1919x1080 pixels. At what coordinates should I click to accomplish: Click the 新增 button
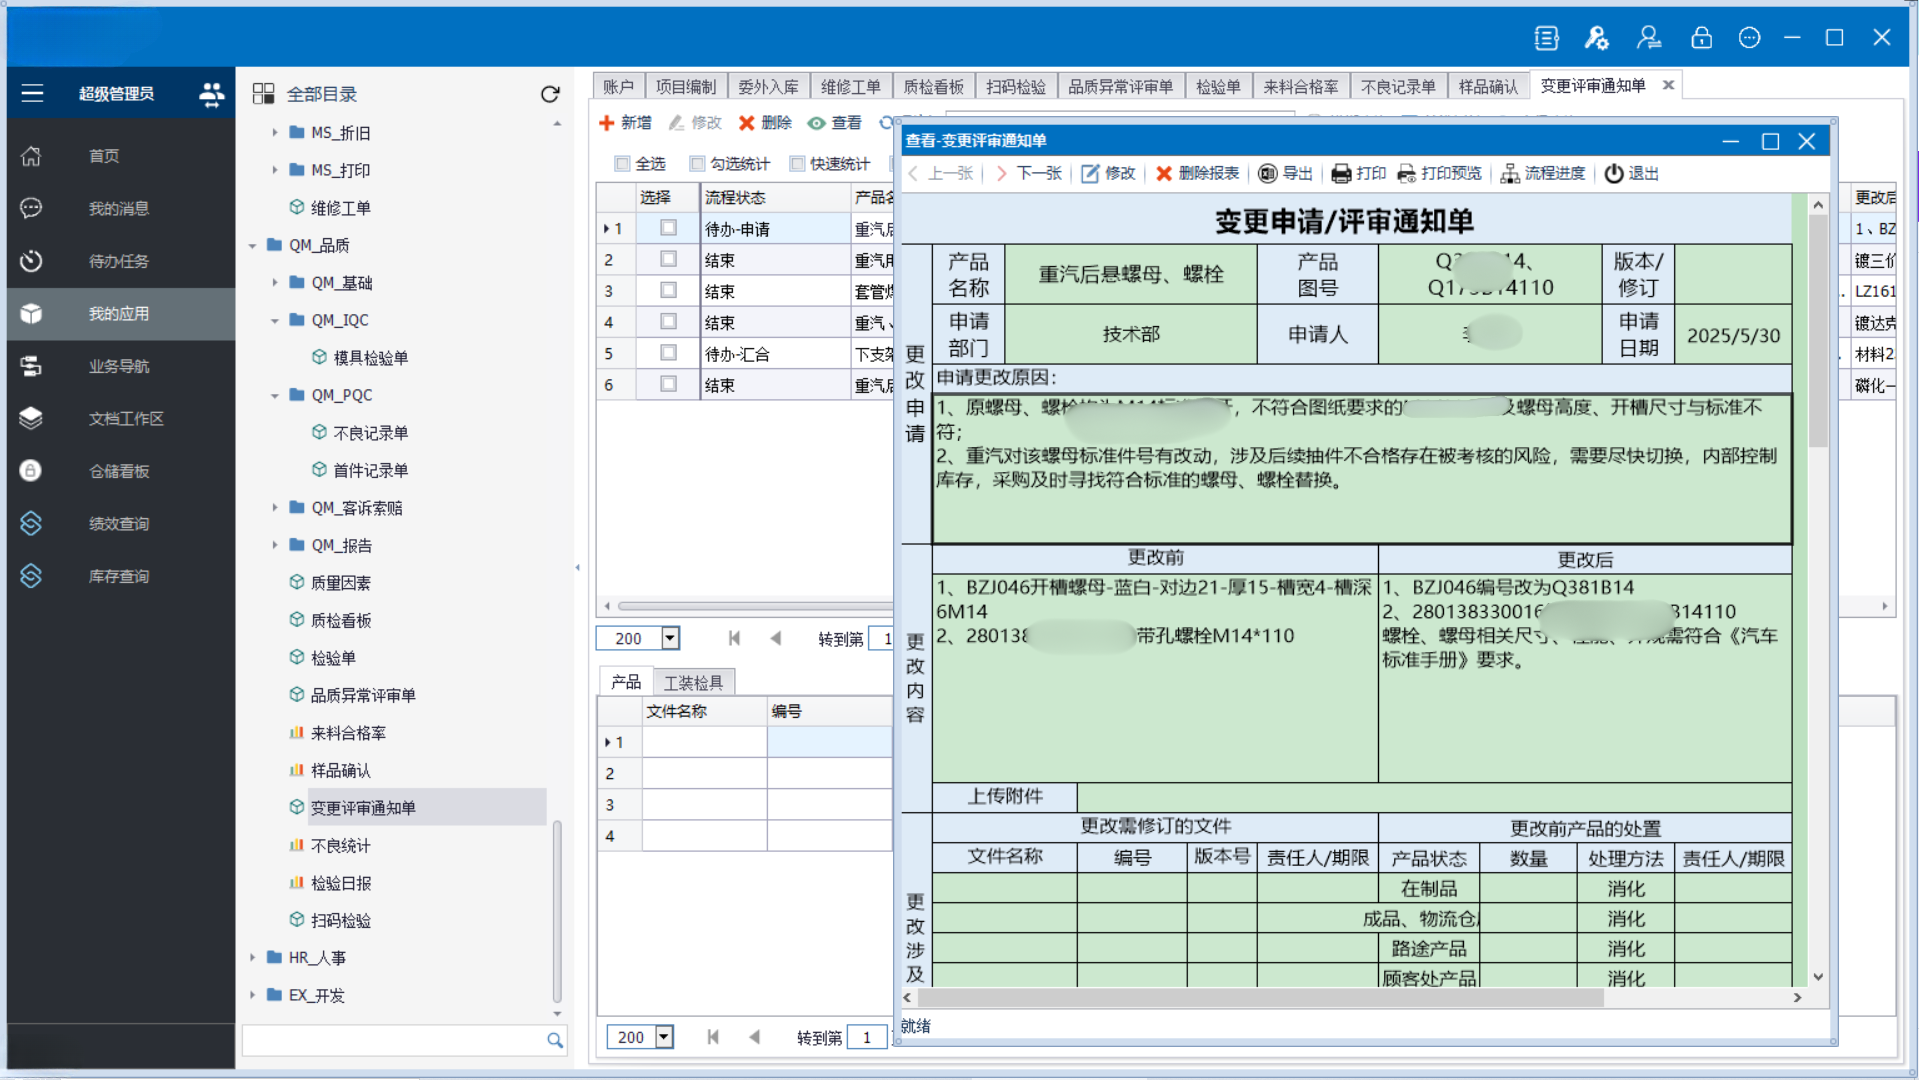[625, 123]
